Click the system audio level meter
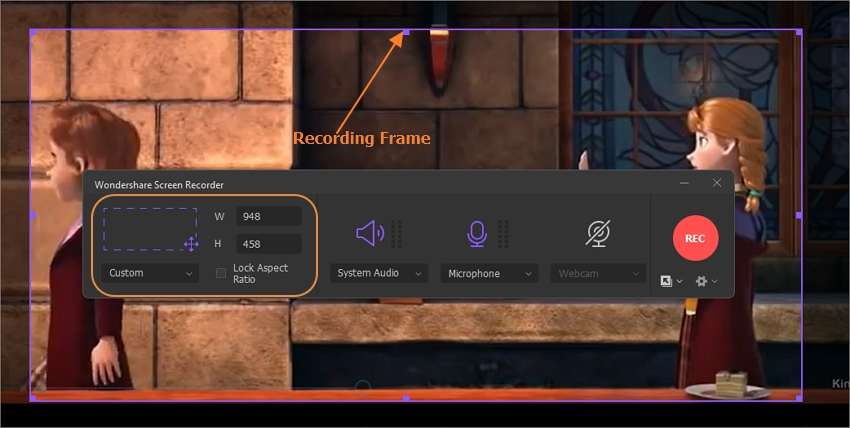The width and height of the screenshot is (850, 428). pos(396,234)
